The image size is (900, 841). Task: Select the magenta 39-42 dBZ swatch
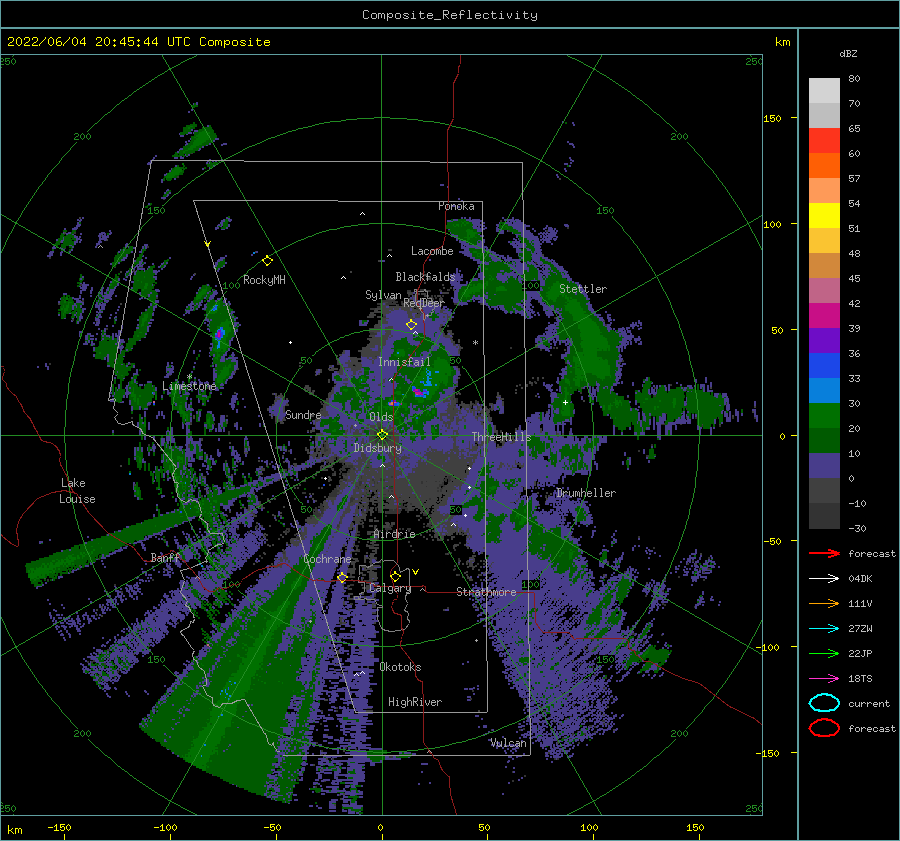click(x=824, y=316)
